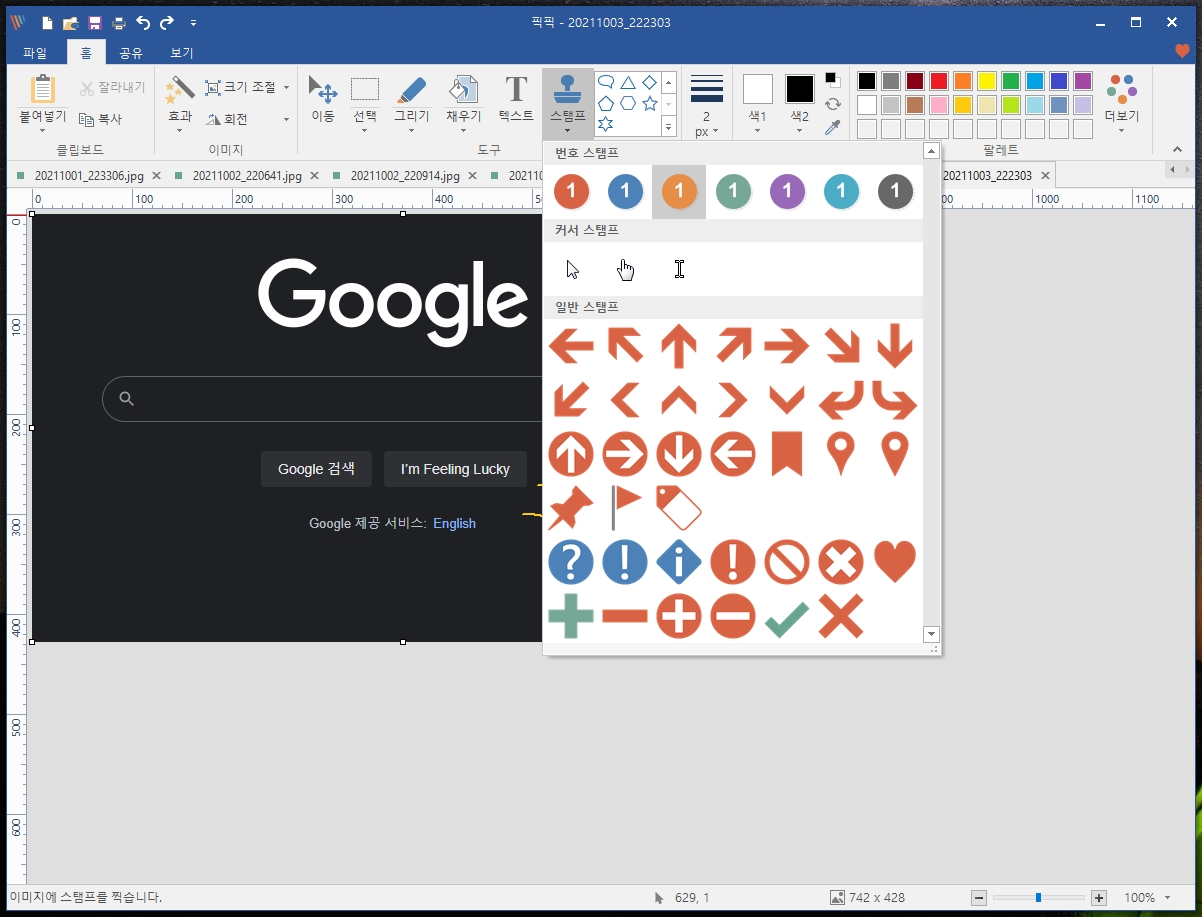Image resolution: width=1202 pixels, height=917 pixels.
Task: Pick the price tag stamp
Action: [679, 508]
